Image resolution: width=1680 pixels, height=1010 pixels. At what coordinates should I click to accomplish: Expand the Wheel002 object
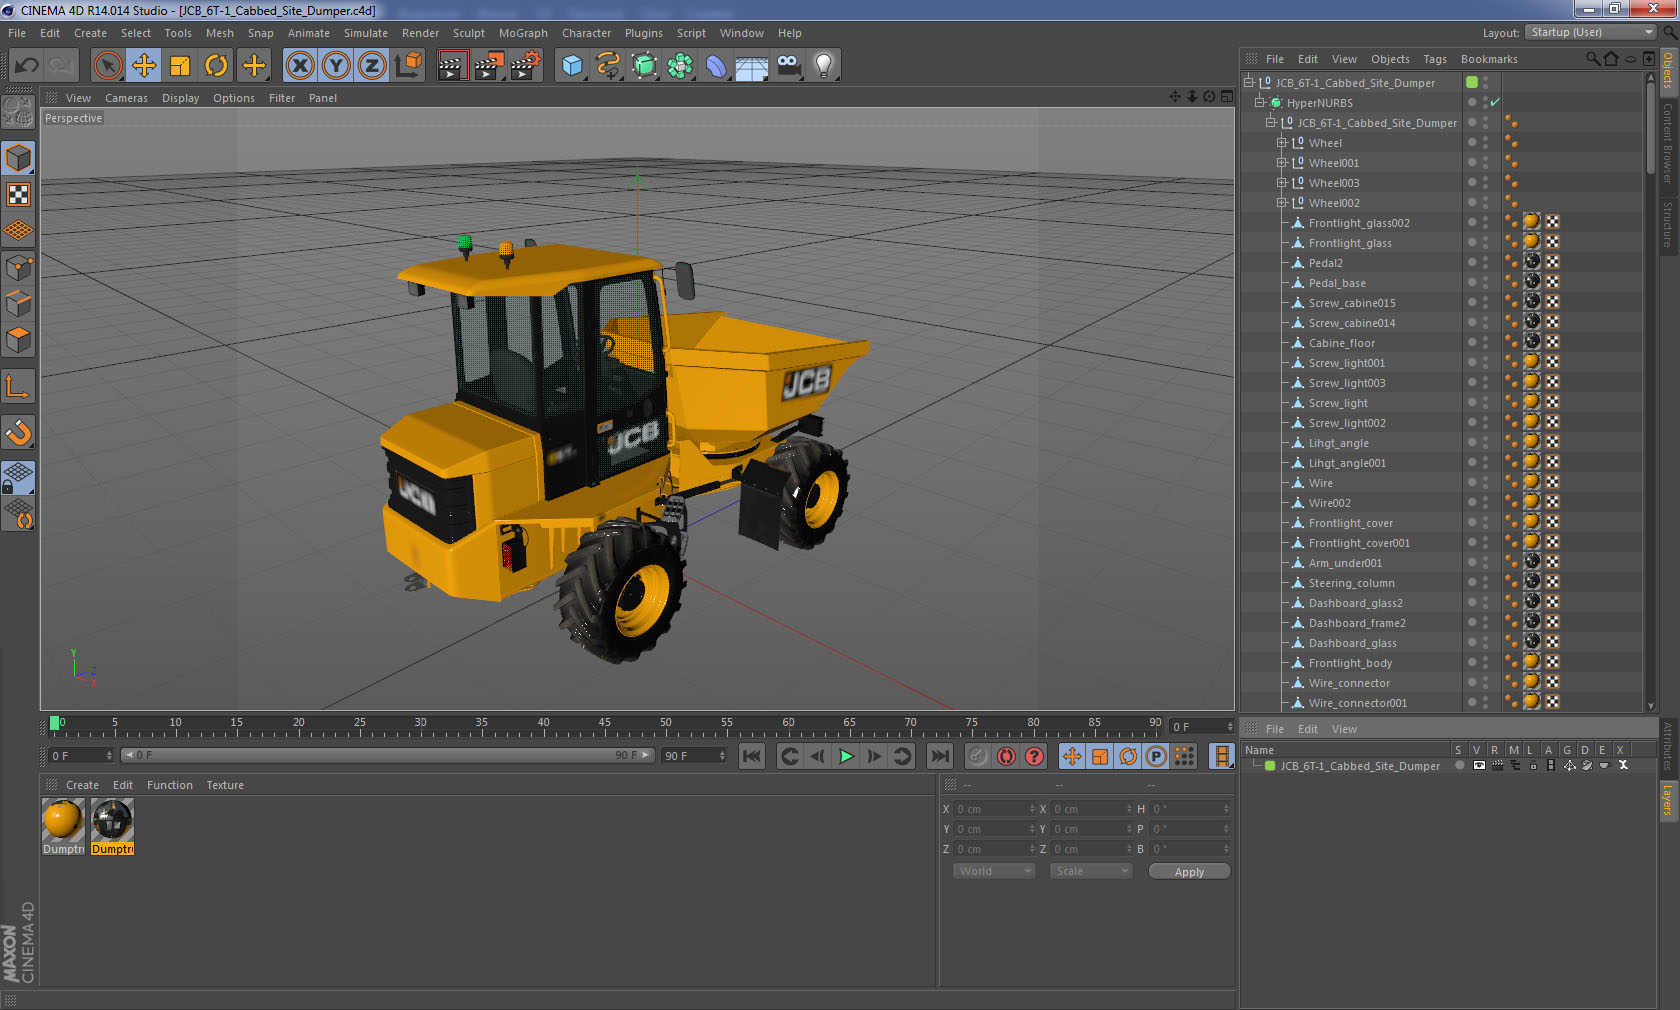click(x=1282, y=203)
